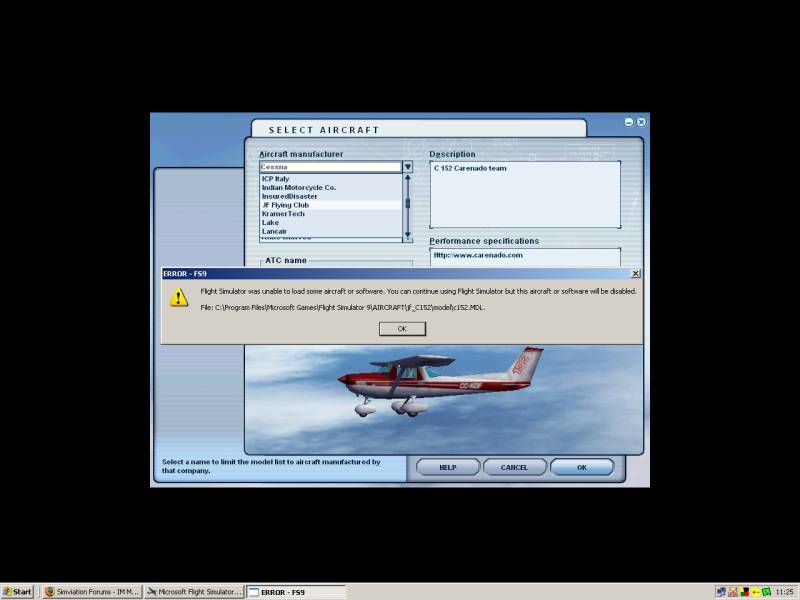Switch to Simviation Forums taskbar window

pos(92,592)
